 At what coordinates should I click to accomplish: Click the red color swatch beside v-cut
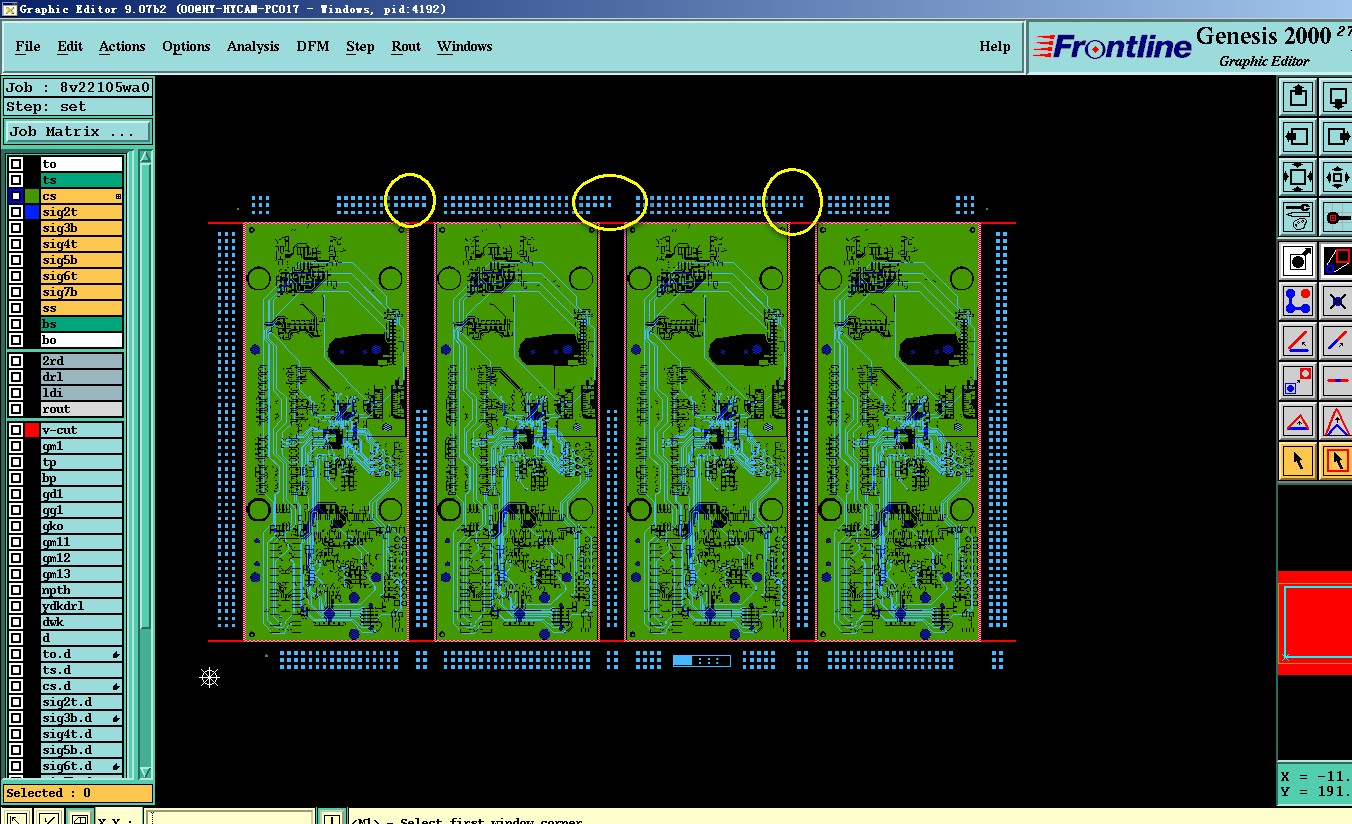tap(32, 430)
